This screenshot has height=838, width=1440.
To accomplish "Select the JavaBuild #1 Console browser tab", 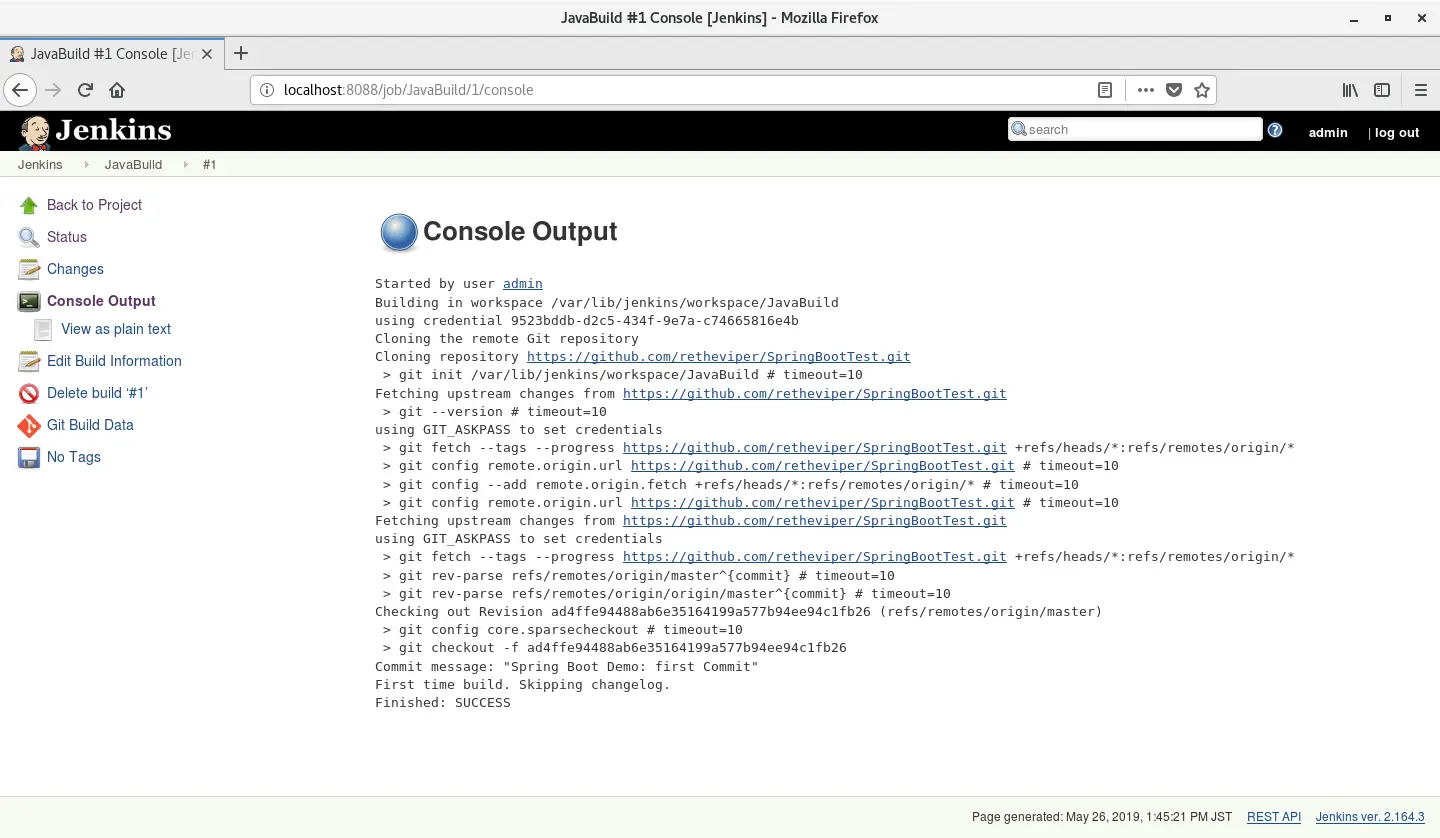I will point(110,54).
